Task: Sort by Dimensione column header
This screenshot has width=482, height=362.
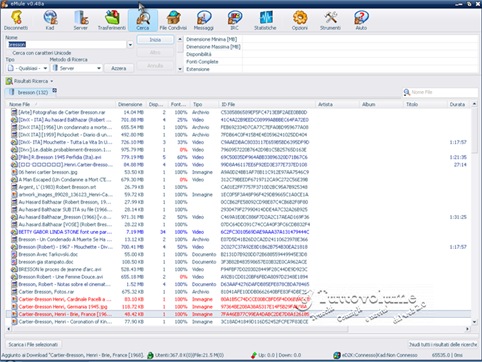Action: [x=130, y=104]
